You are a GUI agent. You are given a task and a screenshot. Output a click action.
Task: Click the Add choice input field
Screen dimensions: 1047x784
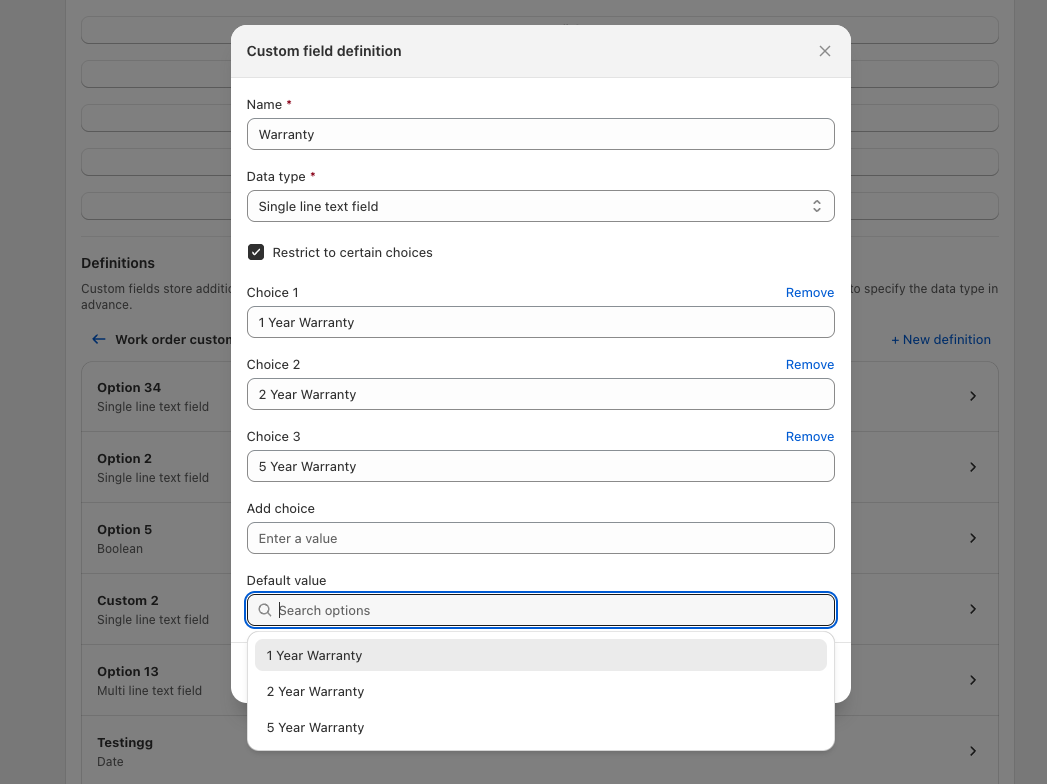point(540,538)
